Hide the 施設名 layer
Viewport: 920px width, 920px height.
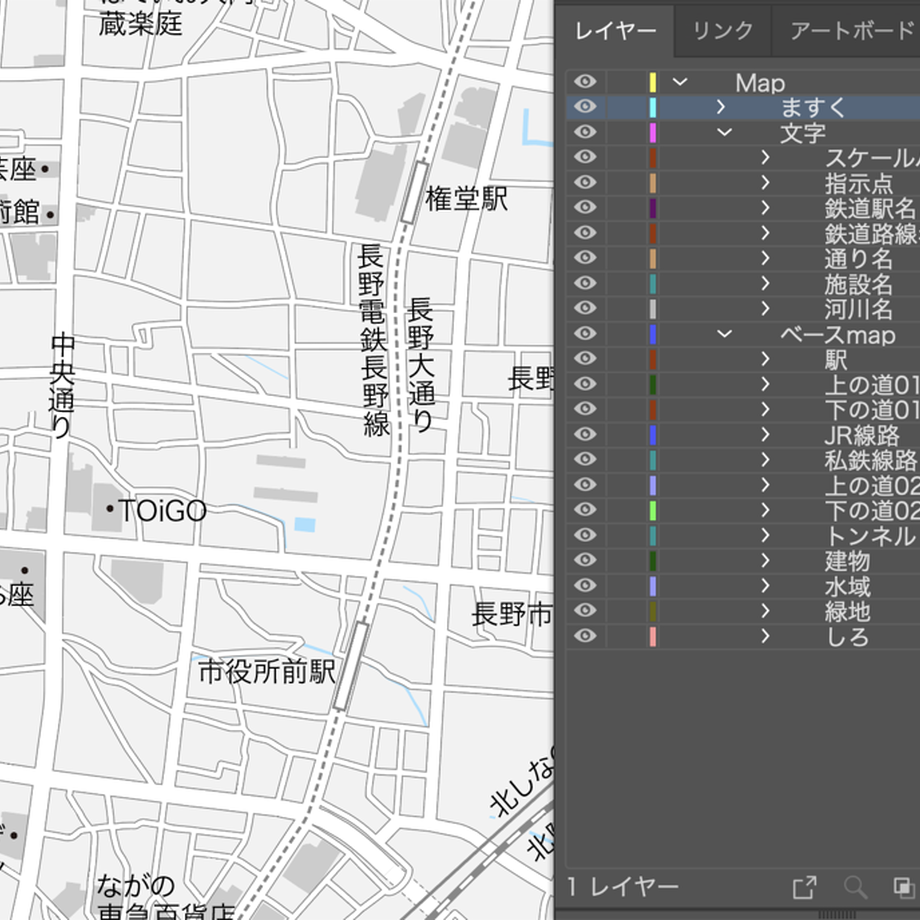(585, 283)
